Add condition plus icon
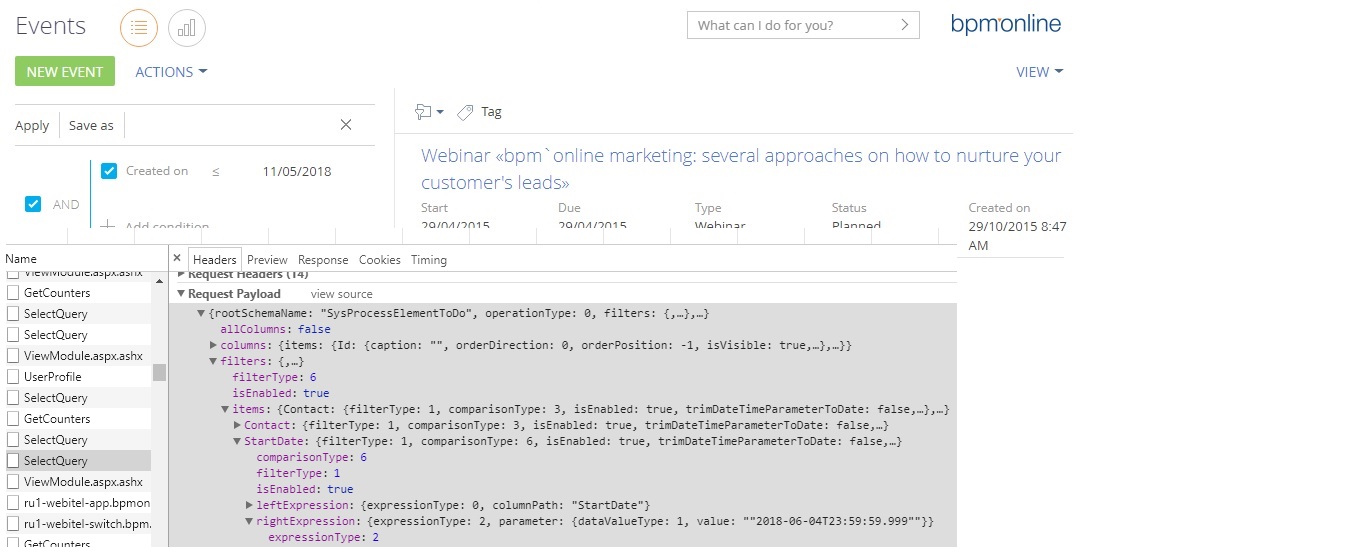The height and width of the screenshot is (558, 1357). 108,227
